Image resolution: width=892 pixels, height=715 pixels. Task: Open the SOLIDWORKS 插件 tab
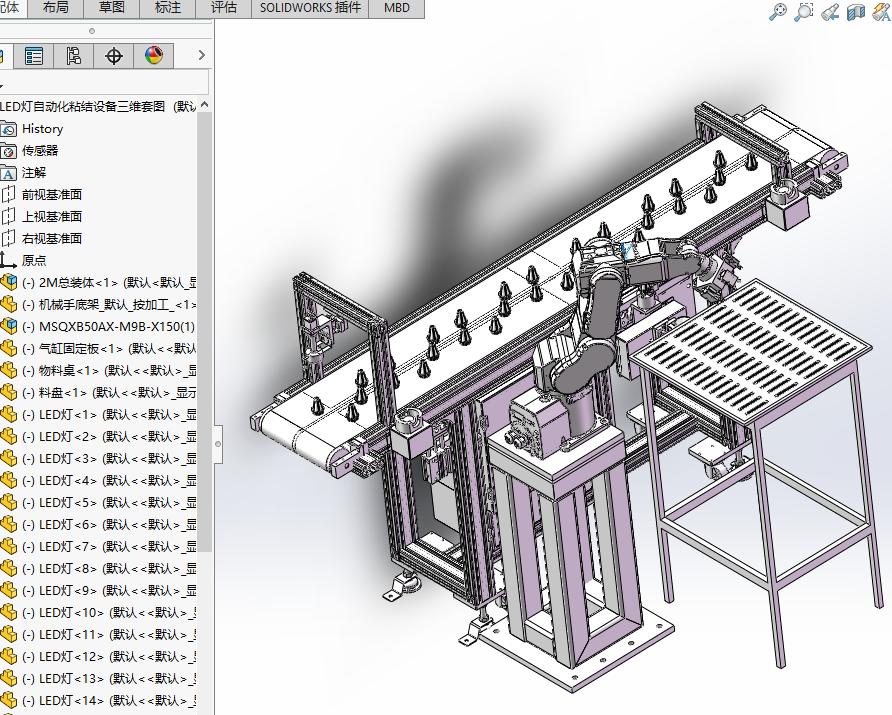click(x=309, y=8)
